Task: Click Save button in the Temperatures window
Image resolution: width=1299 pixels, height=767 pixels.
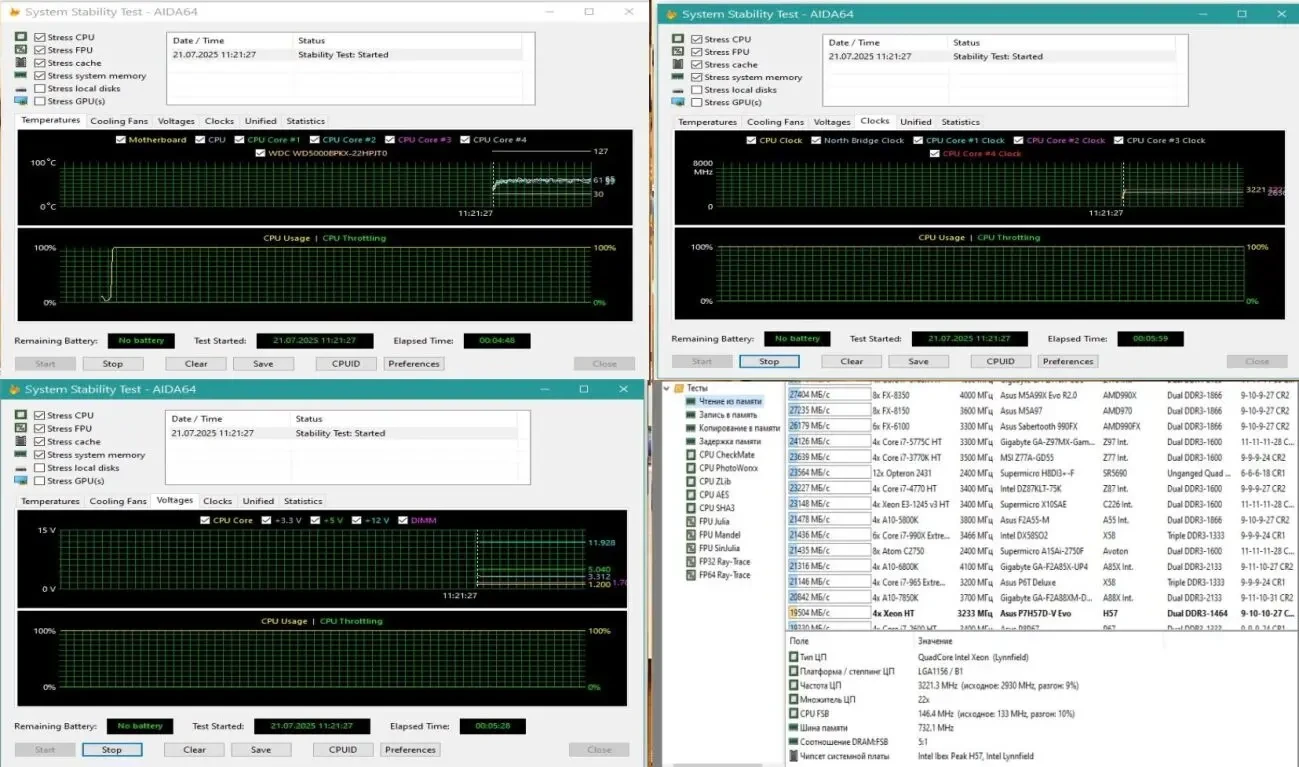Action: [263, 364]
